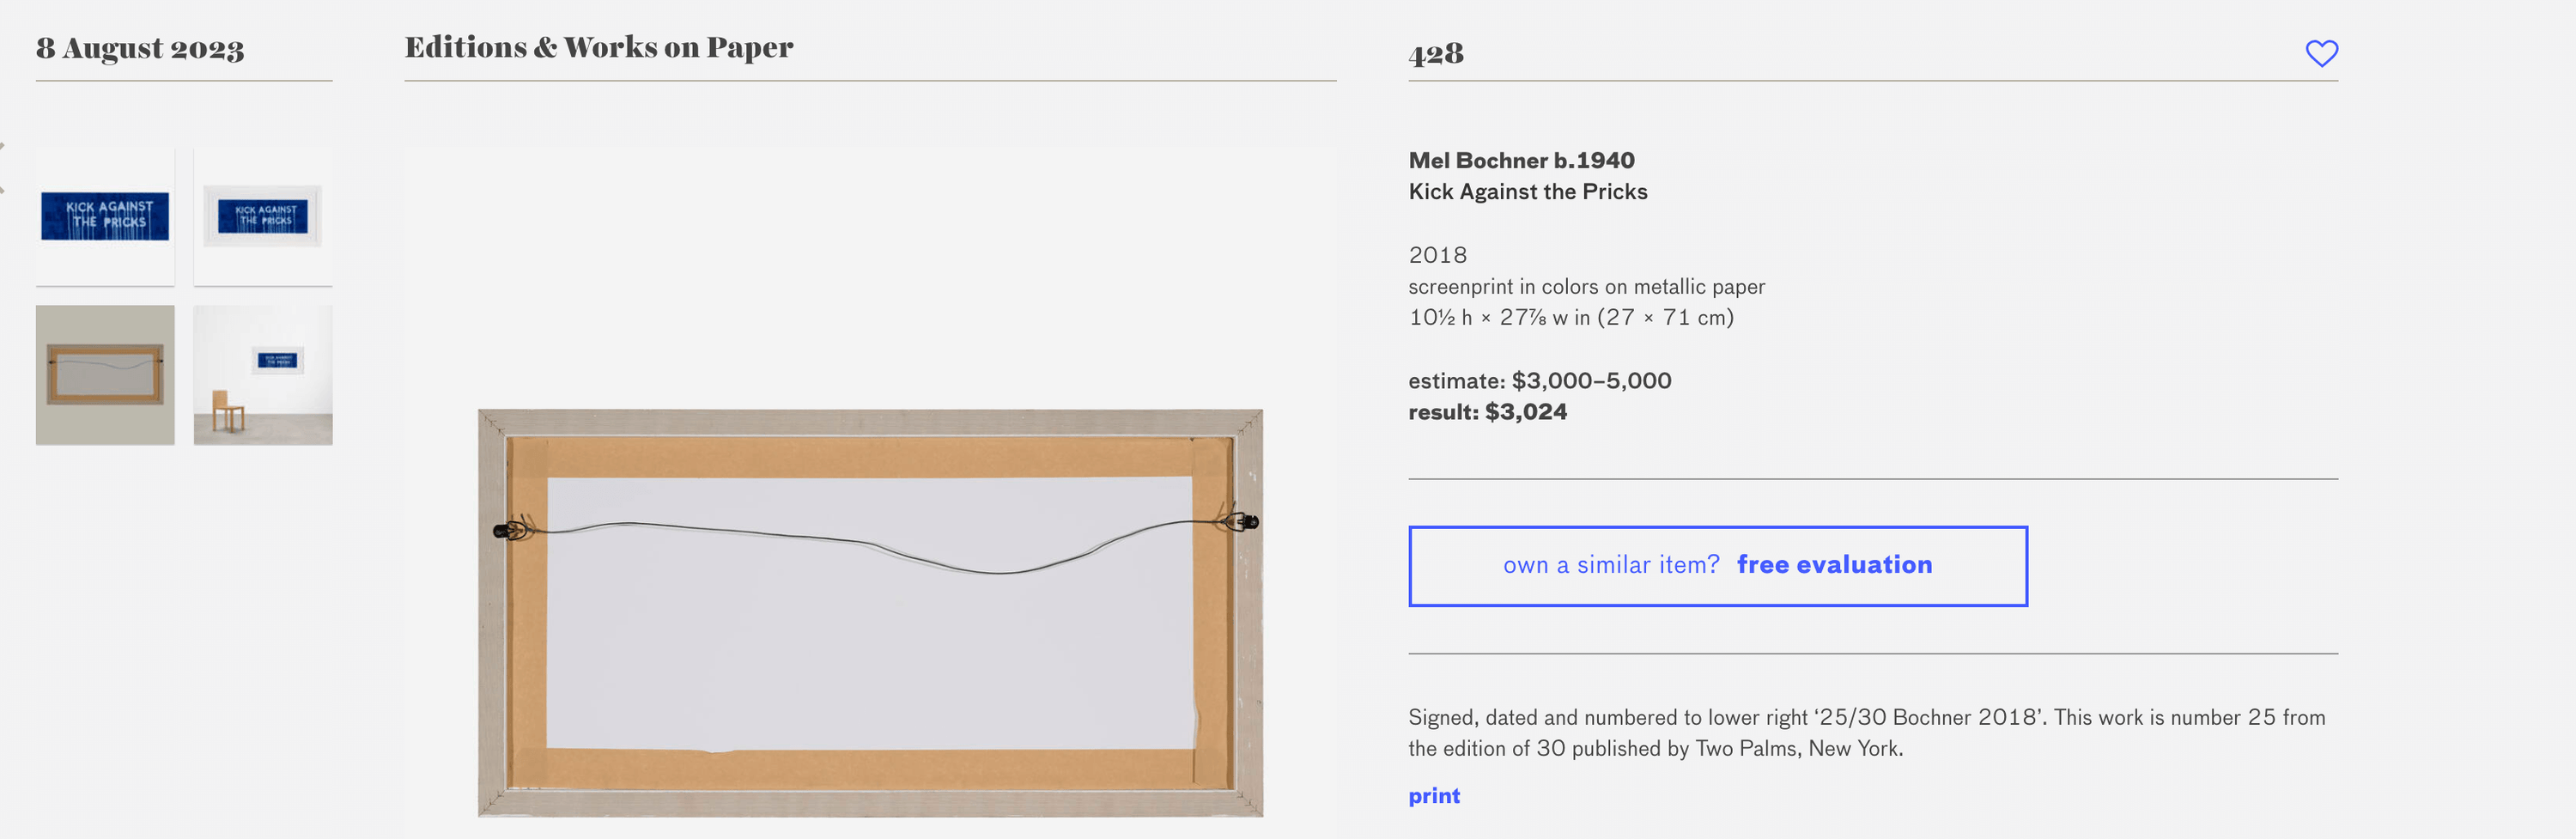This screenshot has width=2576, height=839.
Task: Click the dimensions line 10½ h × 27⅞ w
Action: pyautogui.click(x=1570, y=317)
